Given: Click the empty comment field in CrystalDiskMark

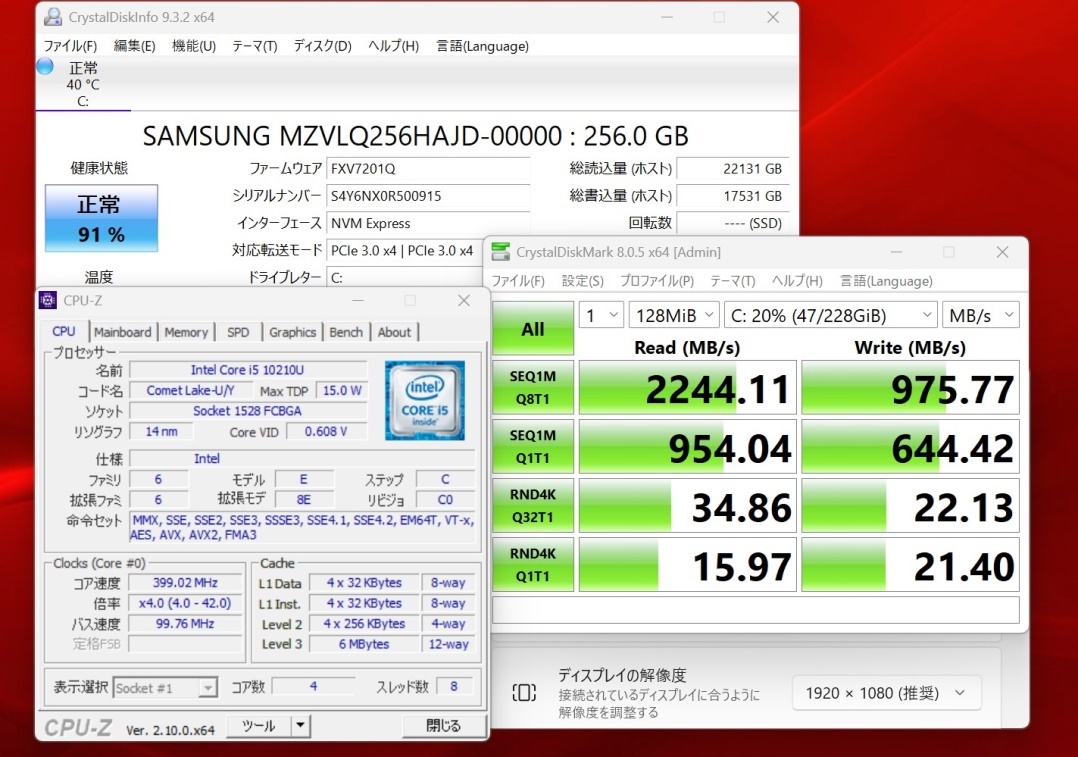Looking at the screenshot, I should pos(756,610).
